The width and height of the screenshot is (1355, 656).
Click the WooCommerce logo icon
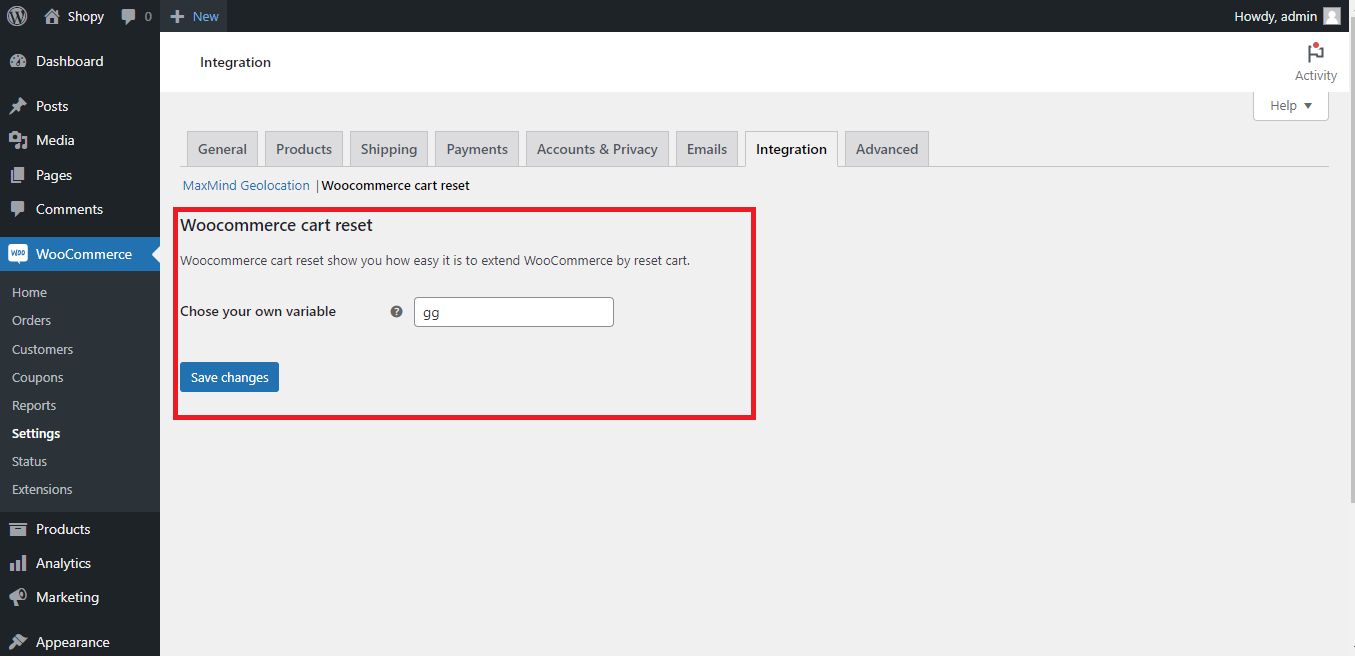click(x=18, y=254)
